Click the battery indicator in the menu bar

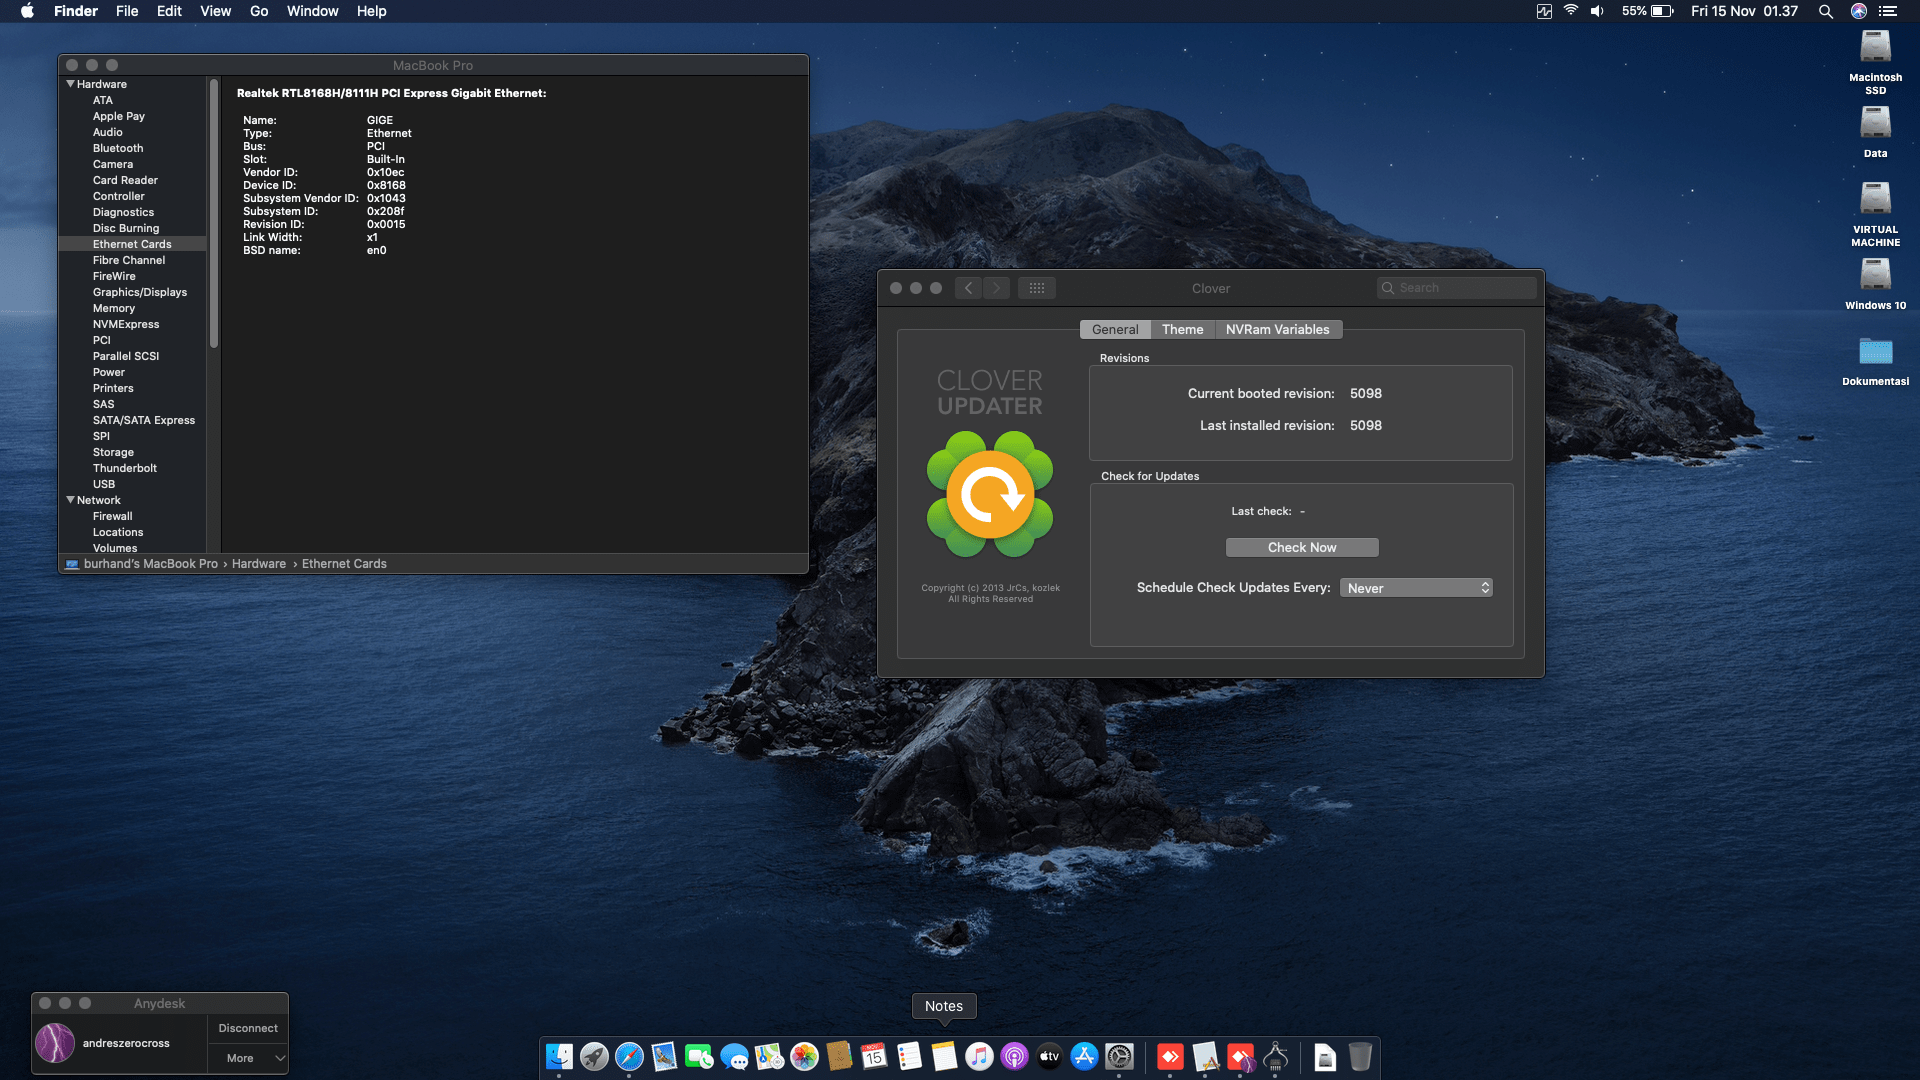[x=1660, y=11]
